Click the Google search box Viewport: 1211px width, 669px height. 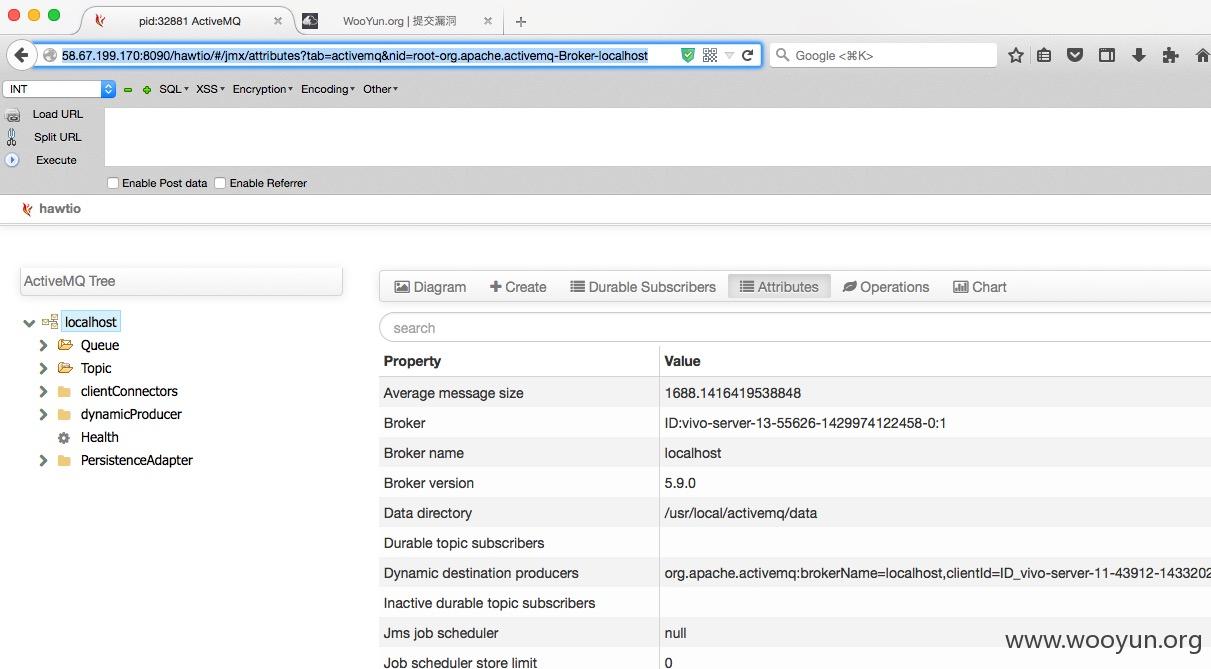tap(883, 55)
